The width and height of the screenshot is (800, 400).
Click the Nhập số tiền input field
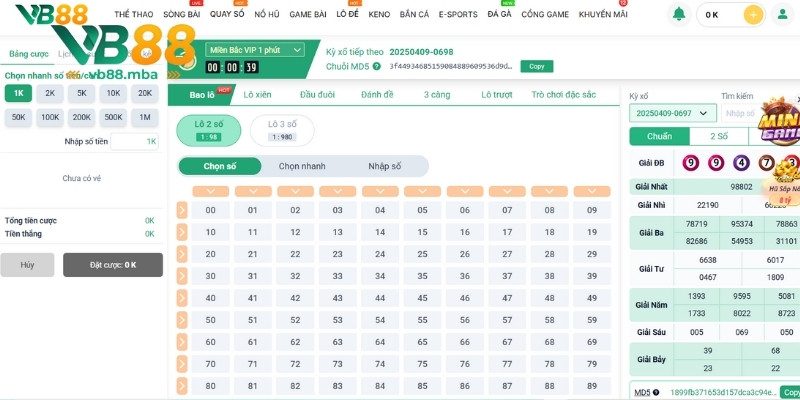(x=134, y=142)
